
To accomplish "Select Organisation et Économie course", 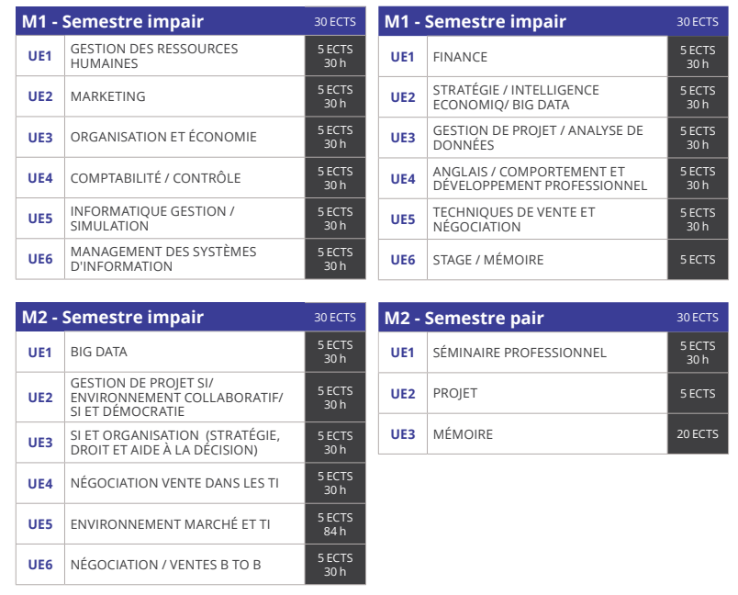I will click(x=163, y=137).
